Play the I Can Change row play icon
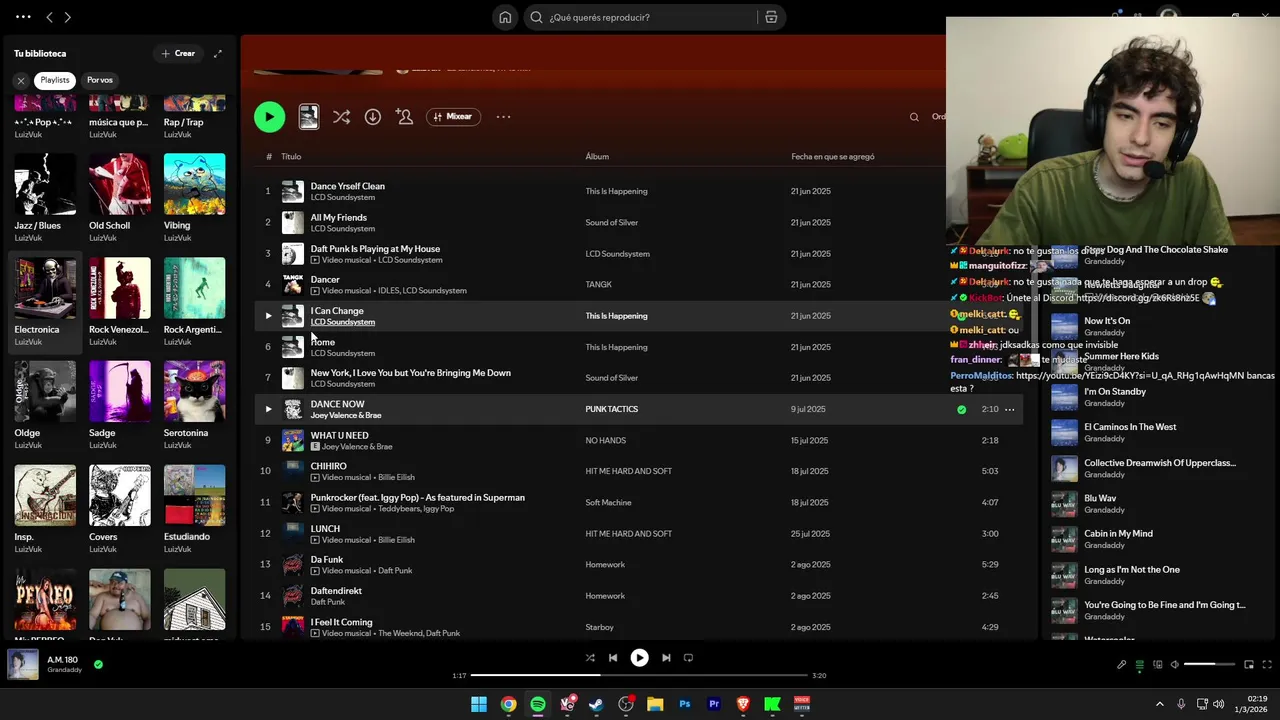 click(x=268, y=316)
